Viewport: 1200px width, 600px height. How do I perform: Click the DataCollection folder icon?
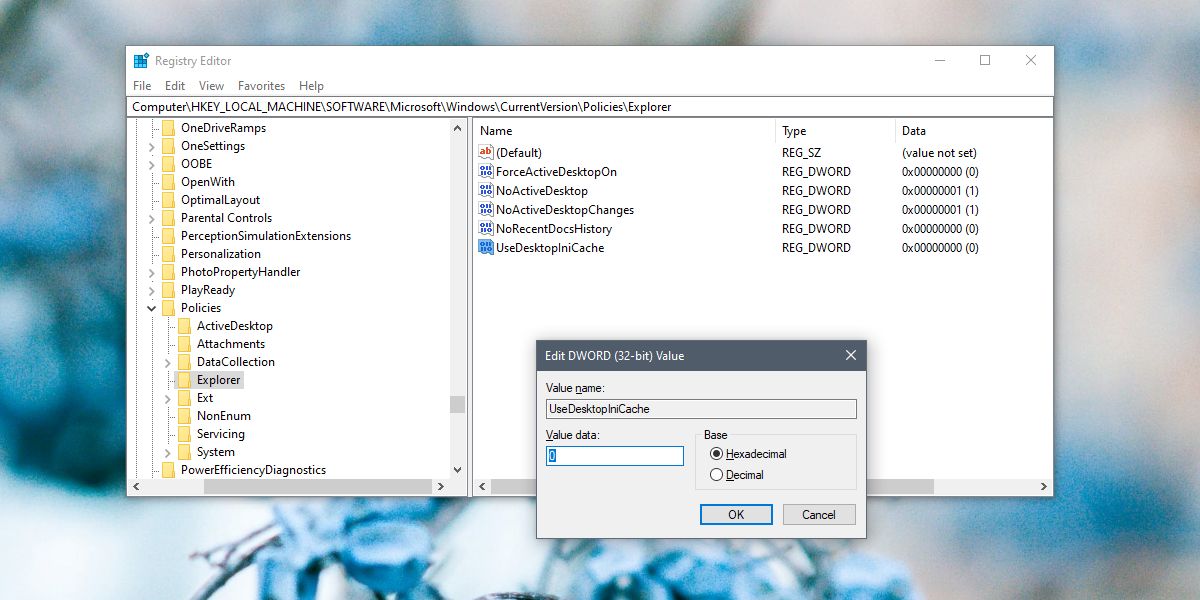(184, 362)
